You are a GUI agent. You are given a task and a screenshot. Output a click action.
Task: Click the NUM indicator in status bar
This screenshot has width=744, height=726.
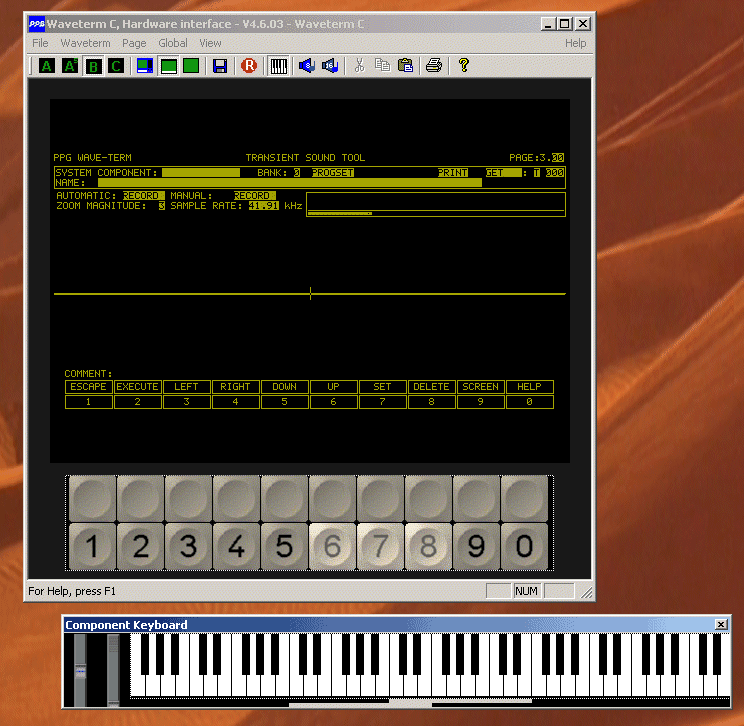[x=526, y=591]
